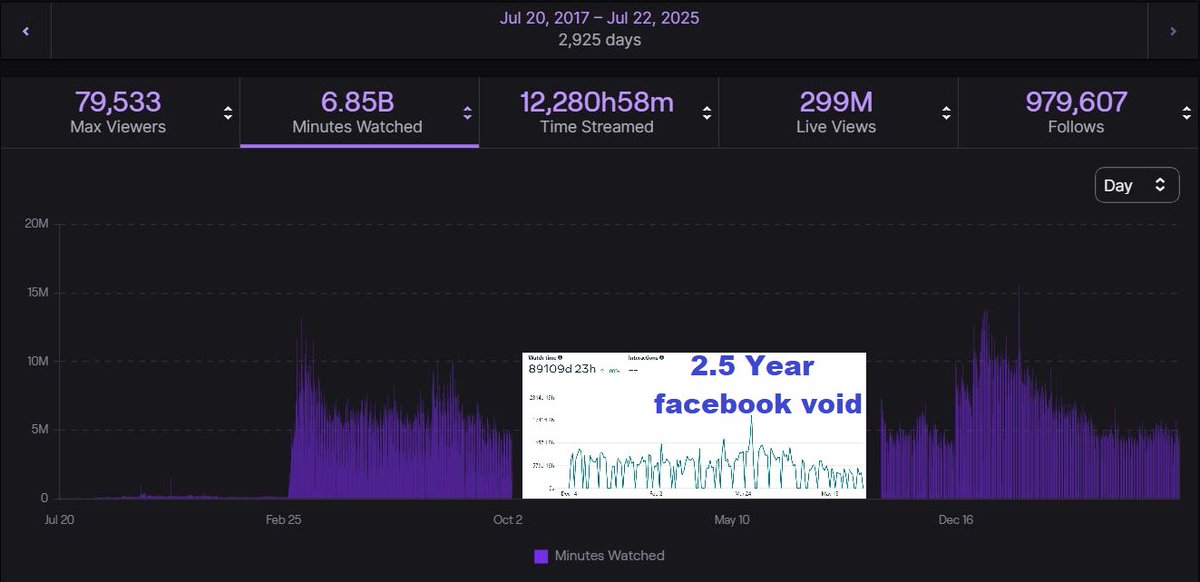Click the chevrons inside the Day selector
The image size is (1200, 582).
pos(1160,185)
